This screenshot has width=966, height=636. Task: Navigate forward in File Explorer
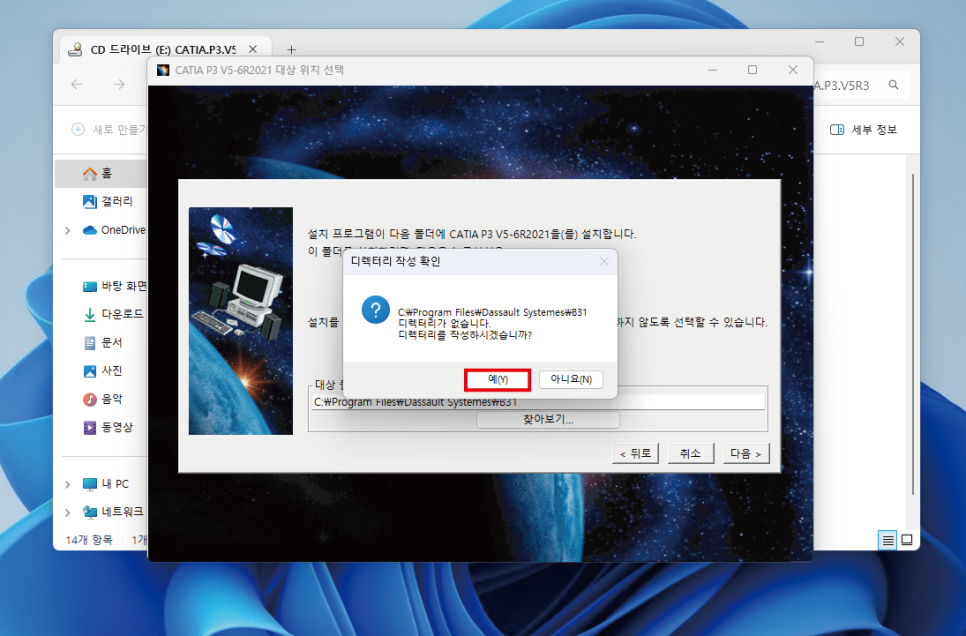[120, 84]
